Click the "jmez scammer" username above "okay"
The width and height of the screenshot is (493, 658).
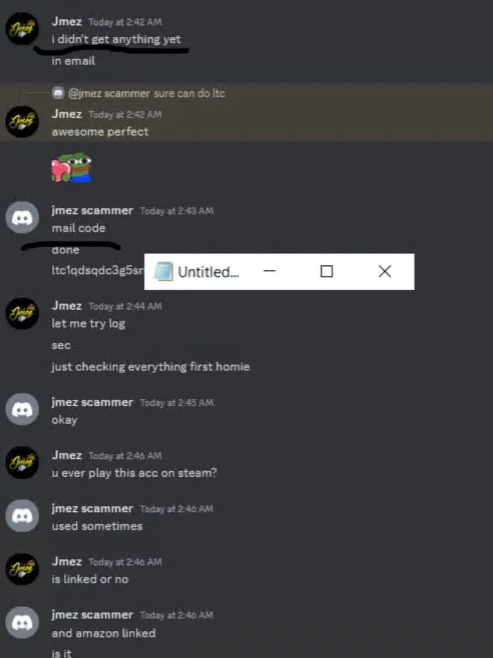click(92, 402)
